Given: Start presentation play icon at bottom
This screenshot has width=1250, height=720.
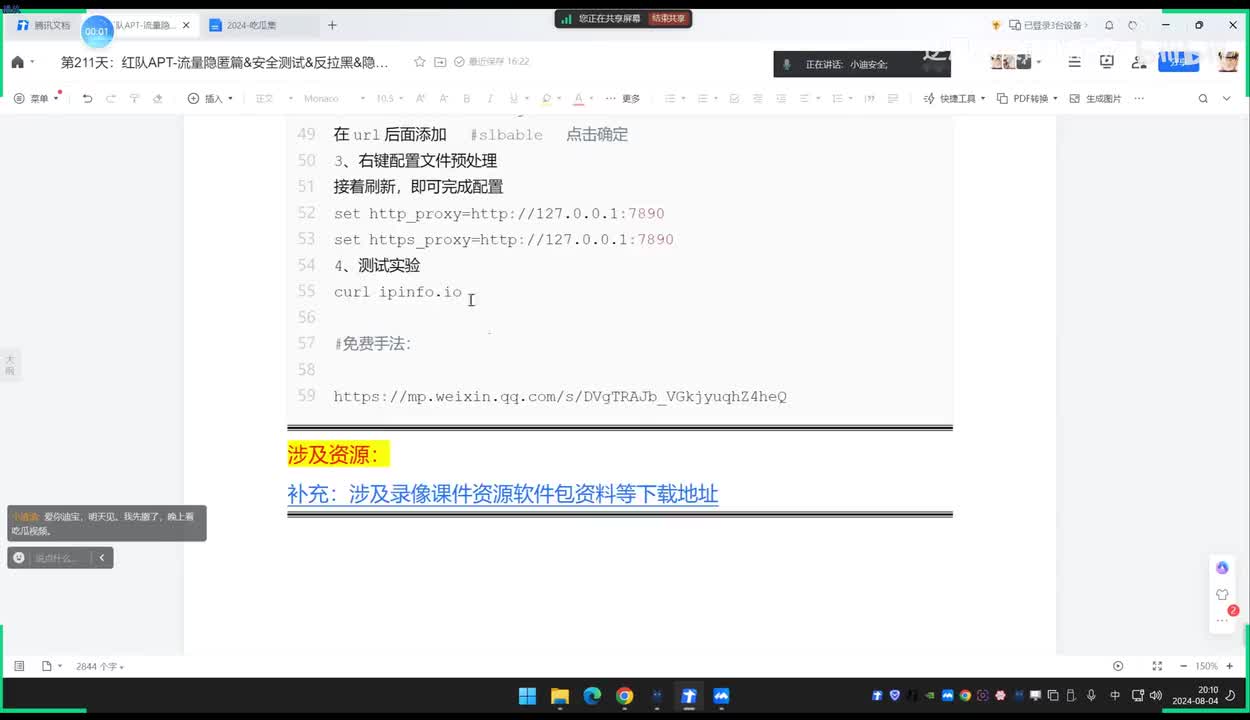Looking at the screenshot, I should [x=1118, y=666].
